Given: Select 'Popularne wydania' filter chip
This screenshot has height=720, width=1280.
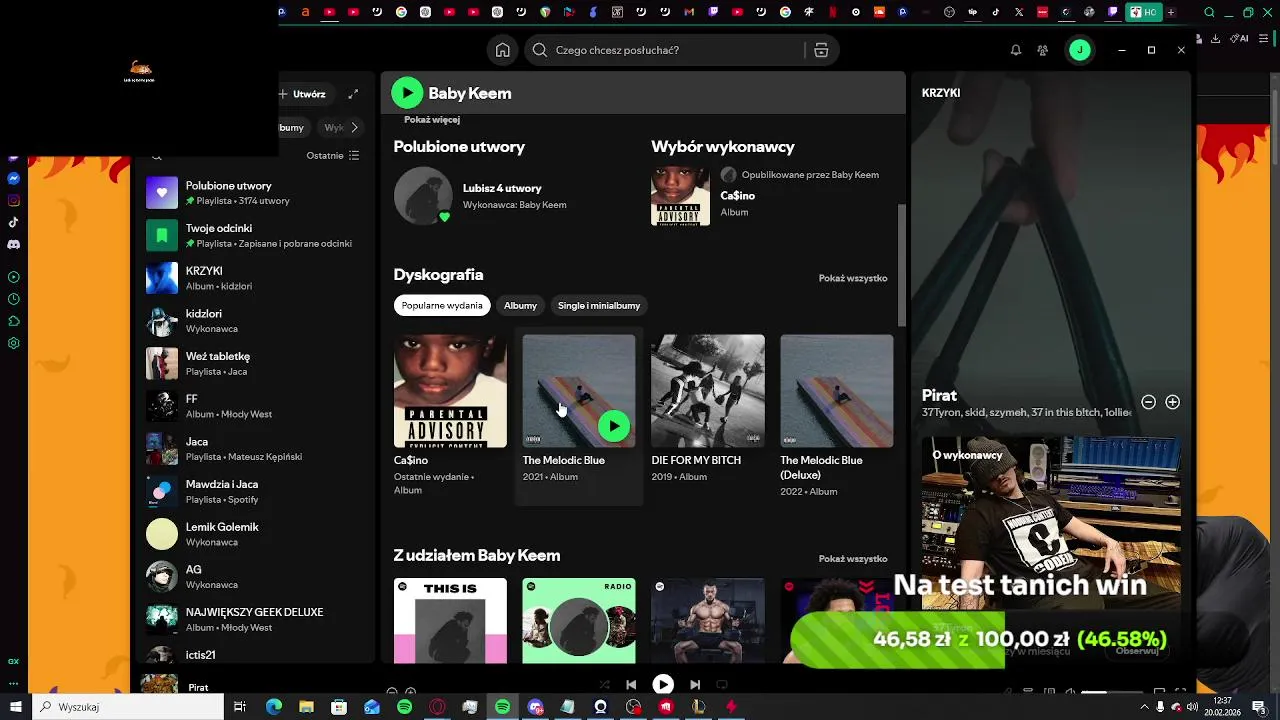Looking at the screenshot, I should coord(442,306).
